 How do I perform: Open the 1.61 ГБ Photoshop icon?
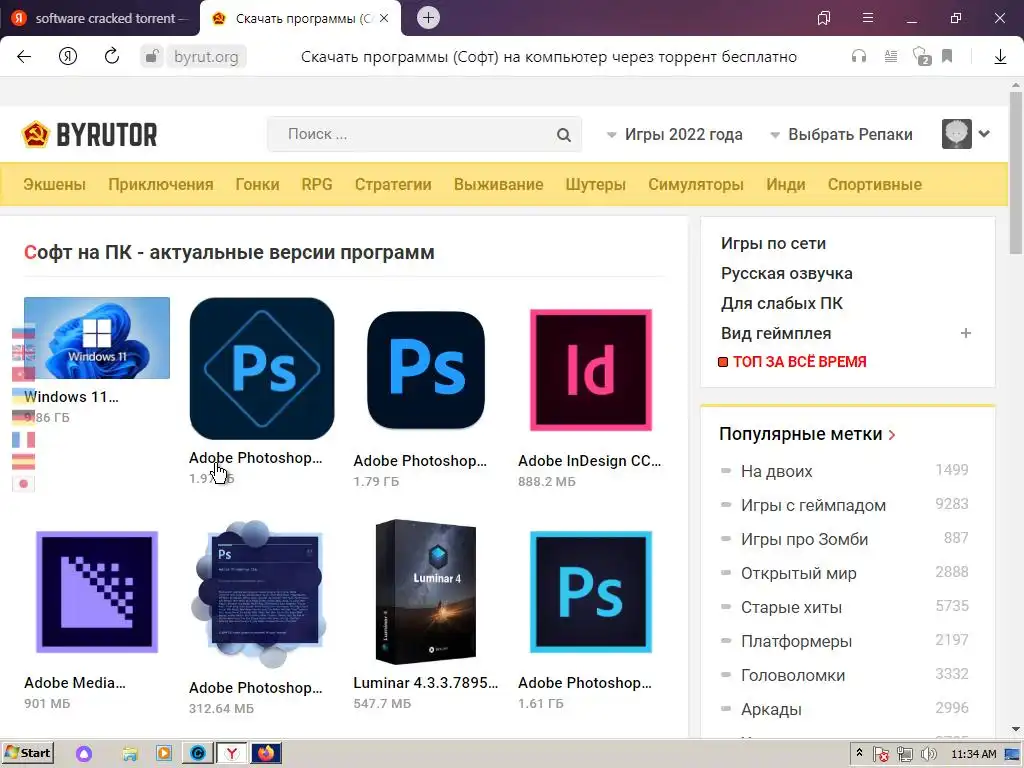pyautogui.click(x=590, y=592)
